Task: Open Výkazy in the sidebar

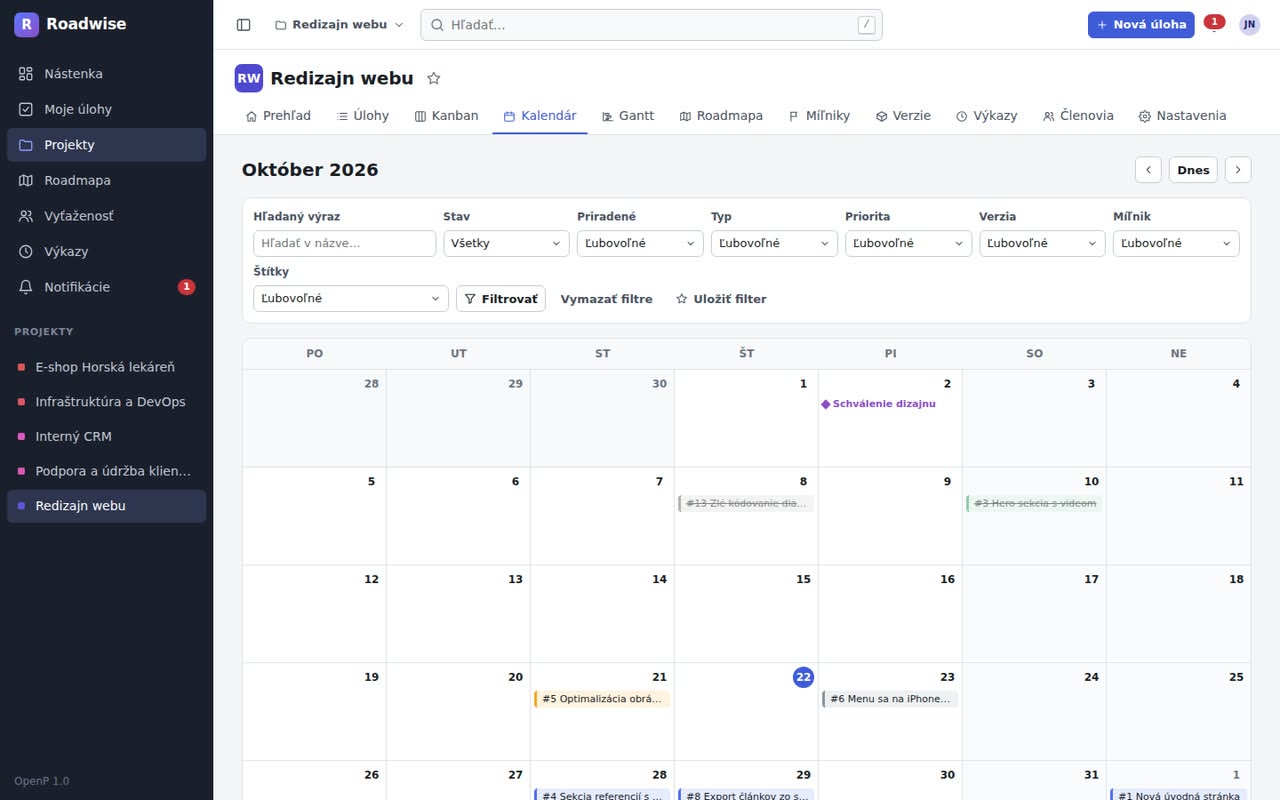Action: (107, 252)
